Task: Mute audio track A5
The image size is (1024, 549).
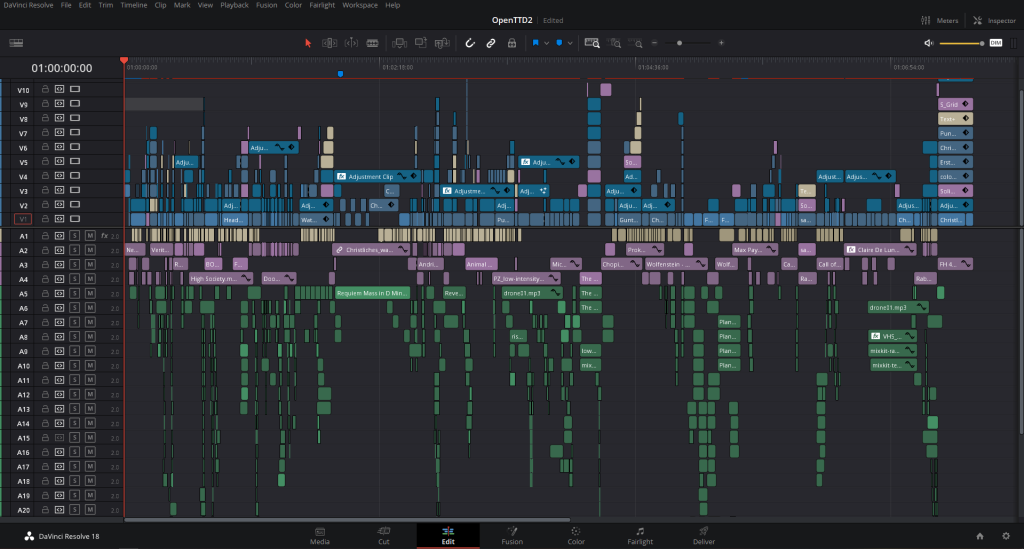Action: 90,294
